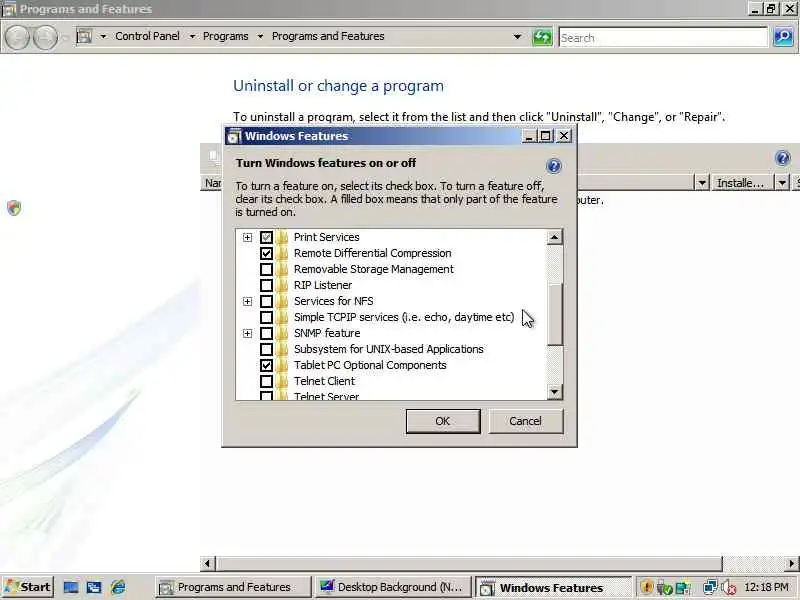Viewport: 800px width, 600px height.
Task: Expand the SNMP feature node
Action: click(247, 334)
